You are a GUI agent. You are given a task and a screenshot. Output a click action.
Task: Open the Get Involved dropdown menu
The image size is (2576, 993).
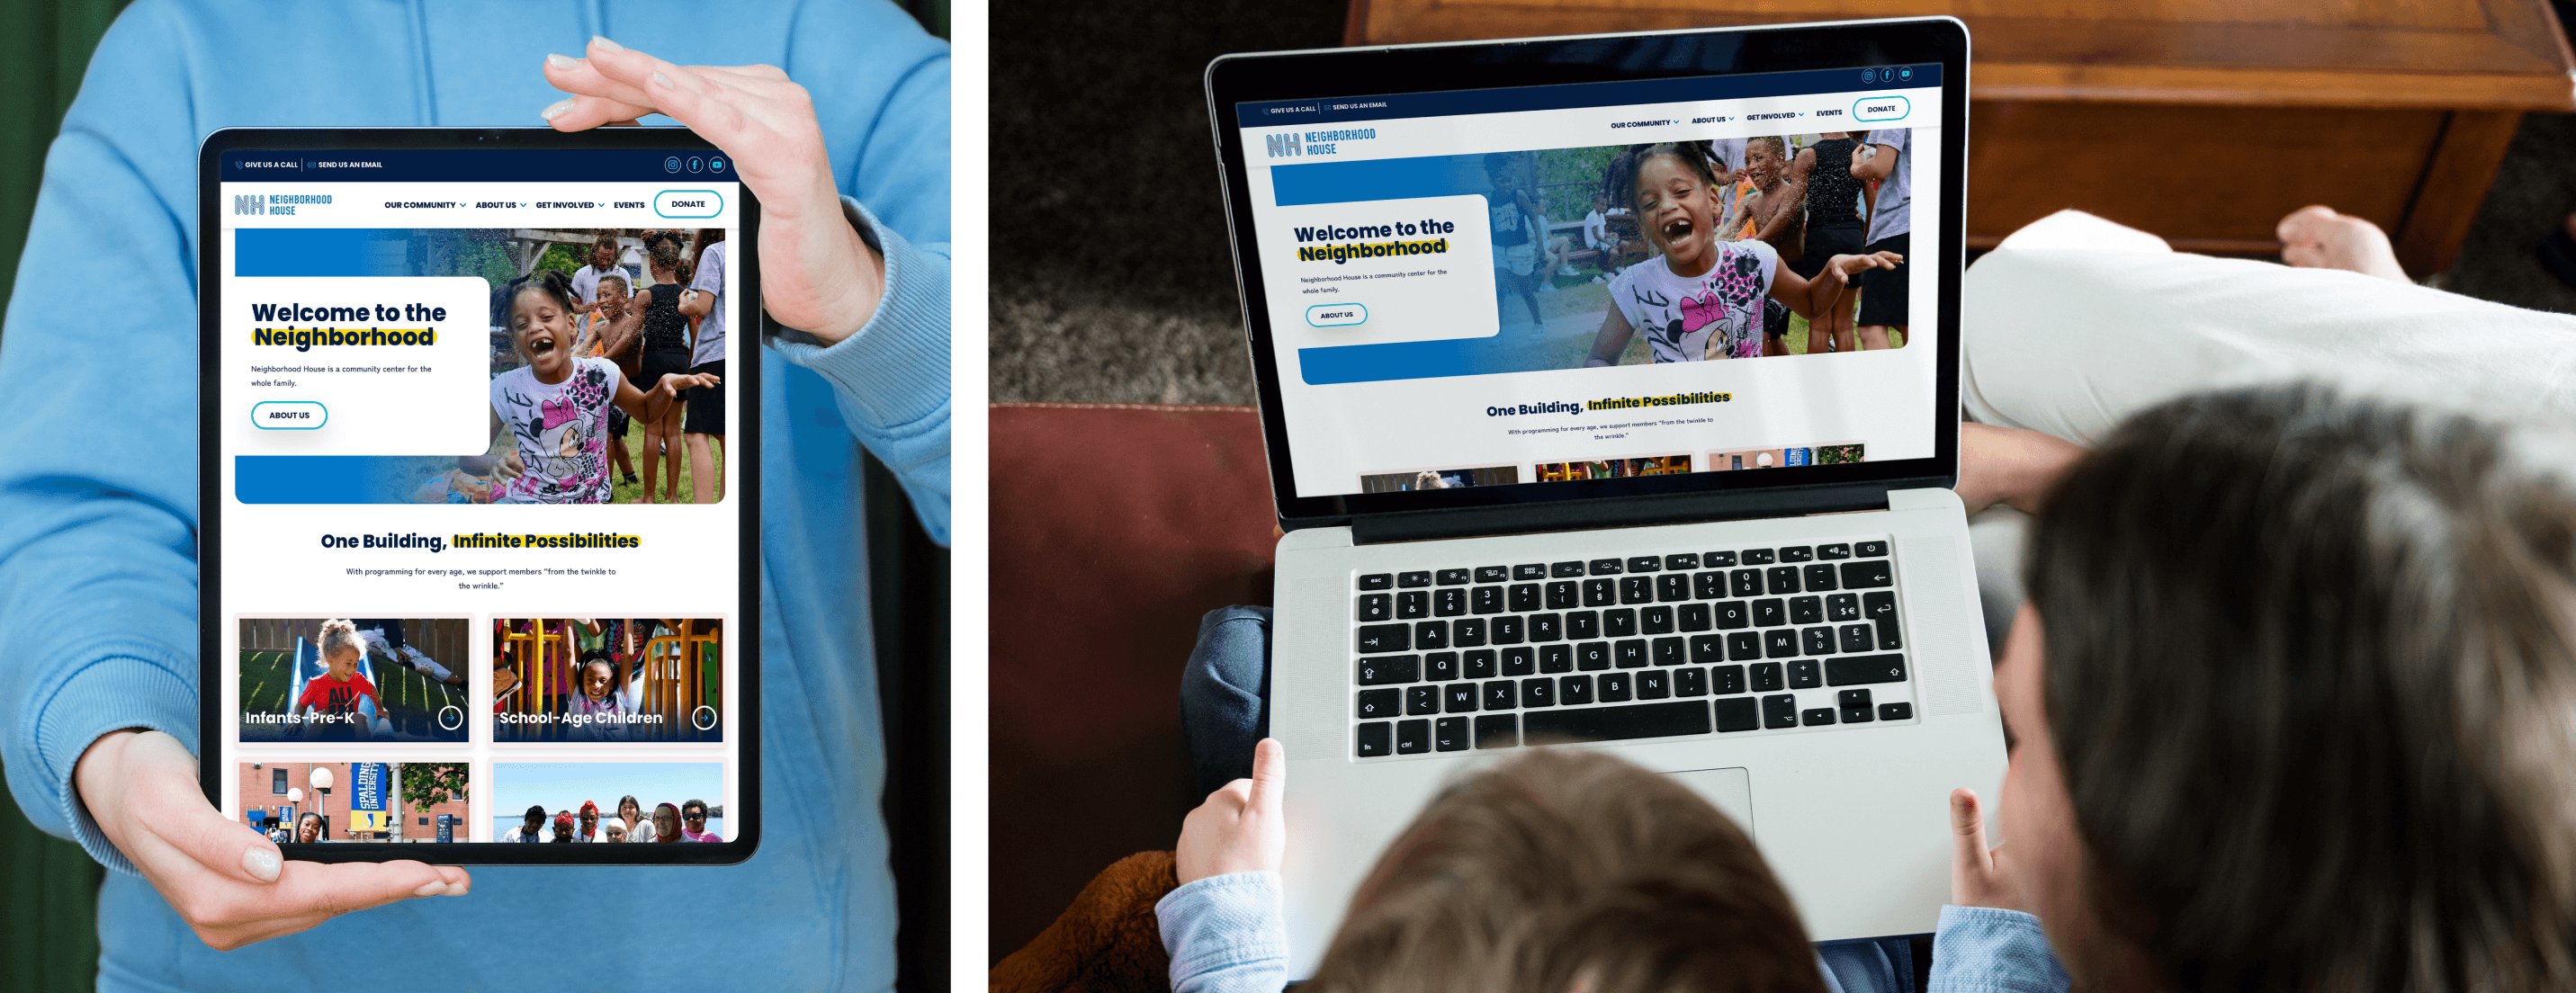(567, 203)
